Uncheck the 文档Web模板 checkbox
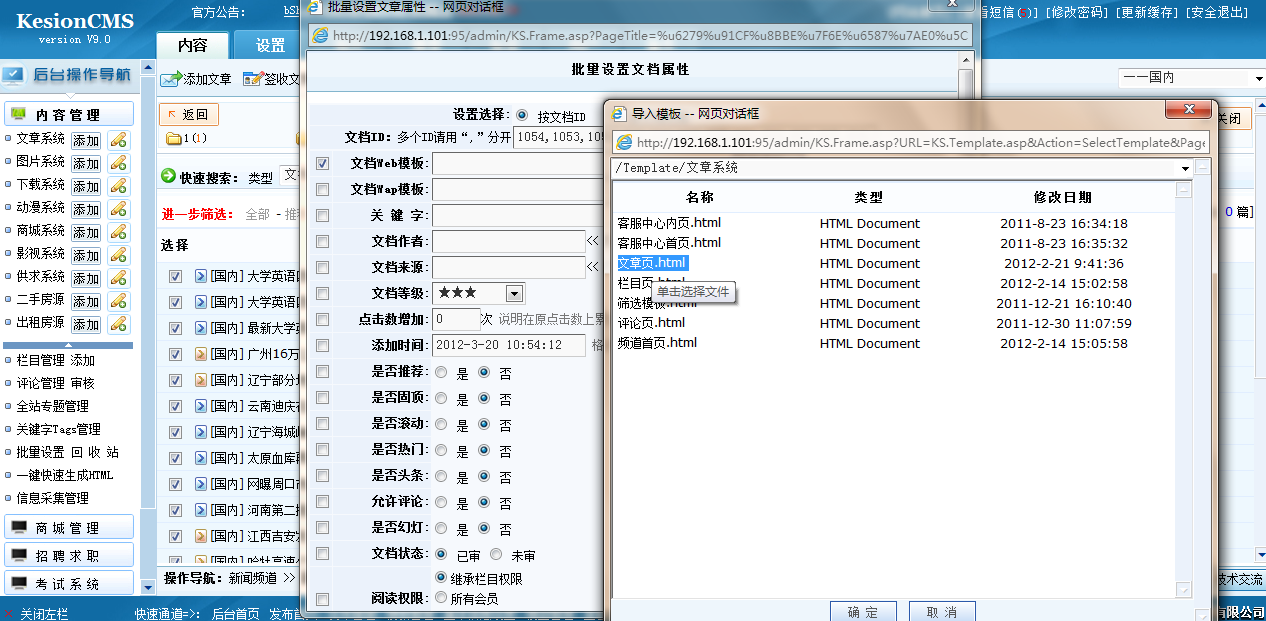 pyautogui.click(x=322, y=163)
